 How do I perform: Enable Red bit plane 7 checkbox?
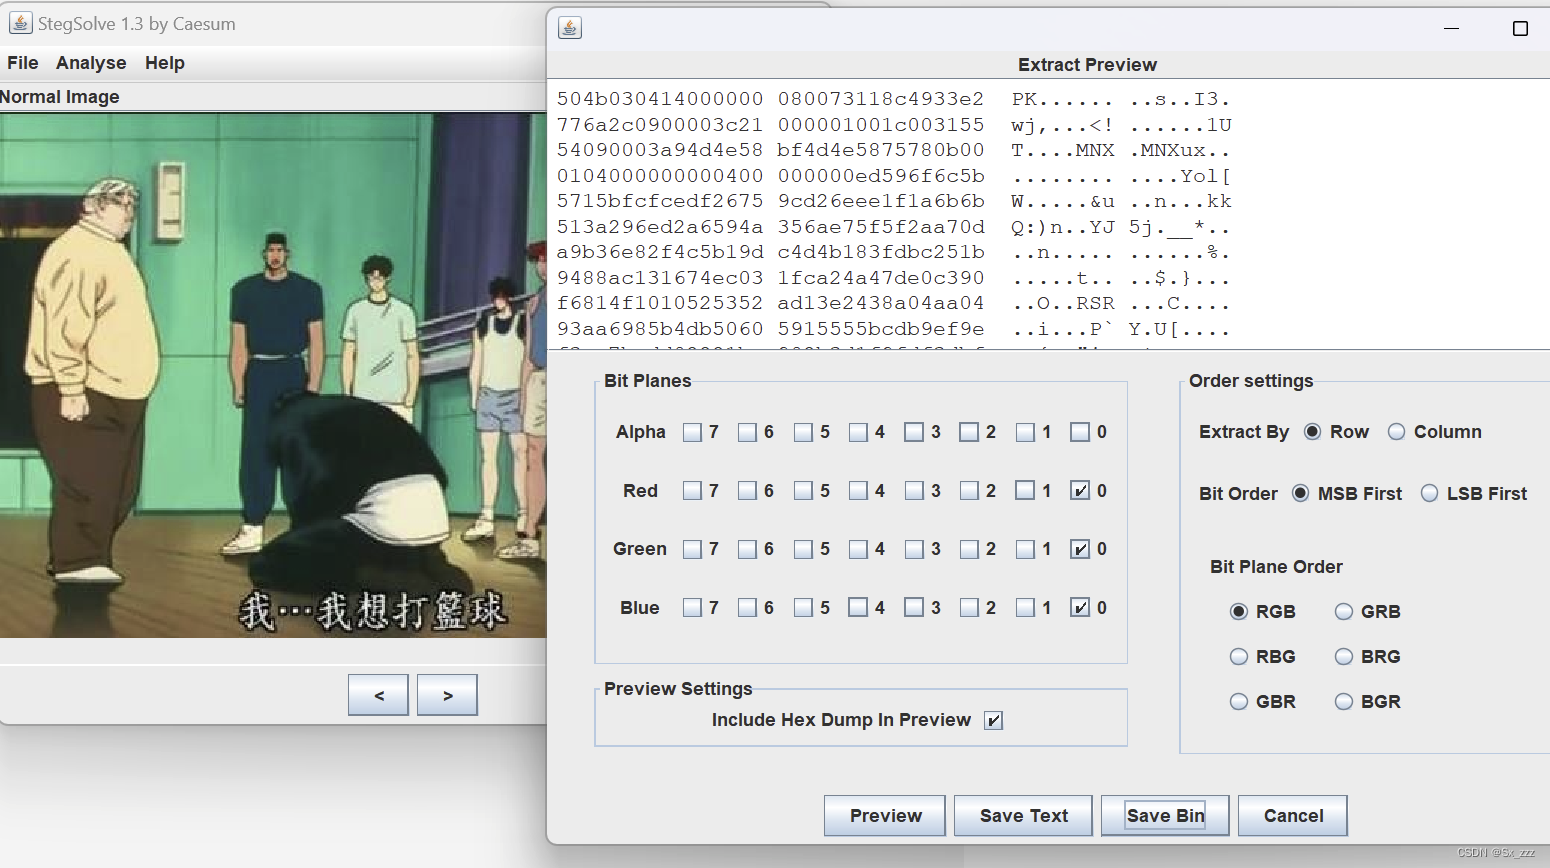[x=692, y=490]
